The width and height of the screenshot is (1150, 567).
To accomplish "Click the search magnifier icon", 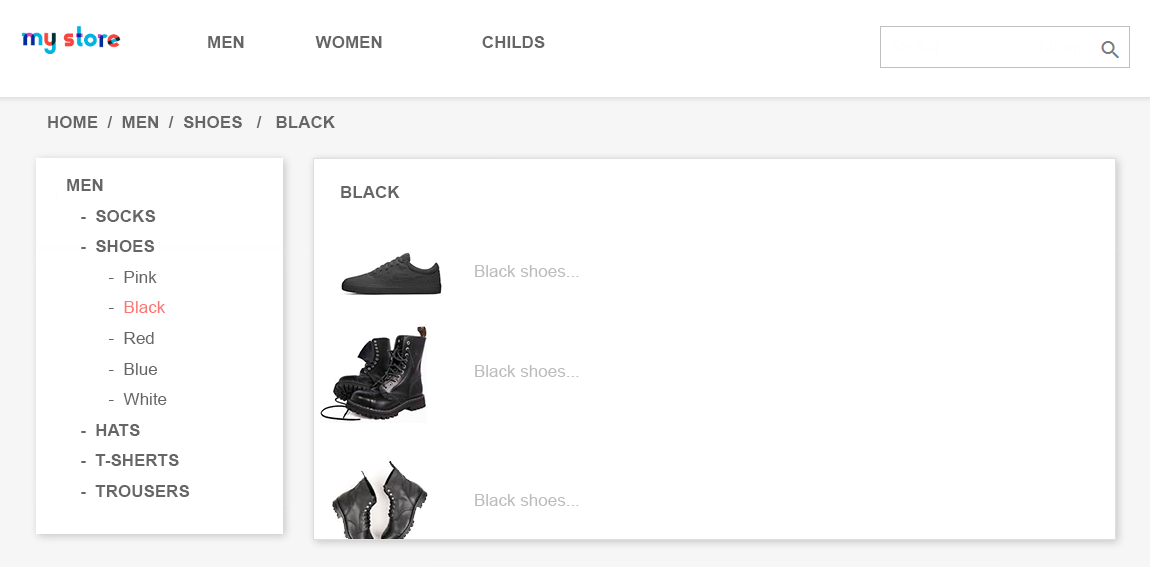I will [1109, 49].
